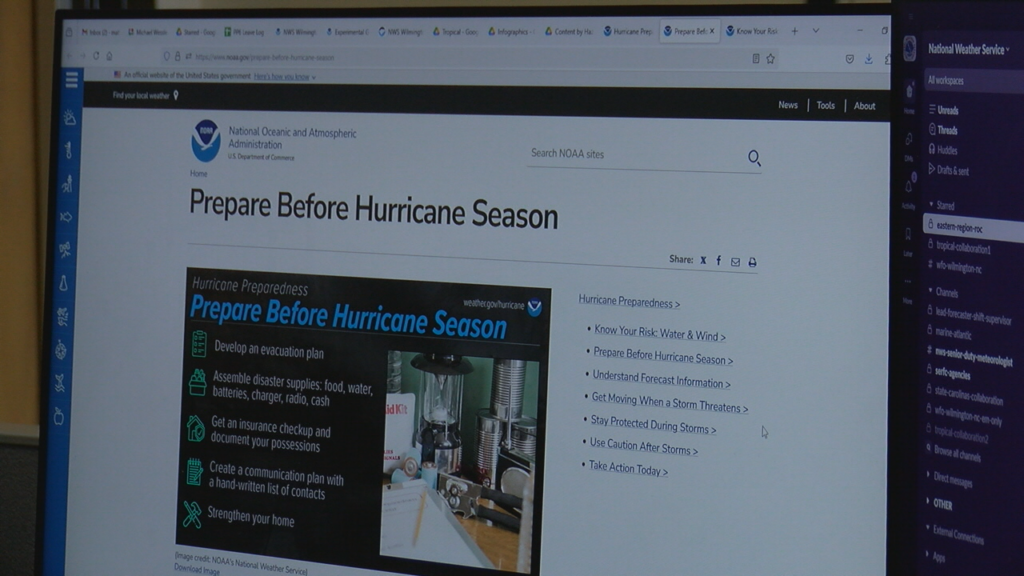Open list all tabs dropdown arrow
Viewport: 1024px width, 576px height.
coord(816,31)
